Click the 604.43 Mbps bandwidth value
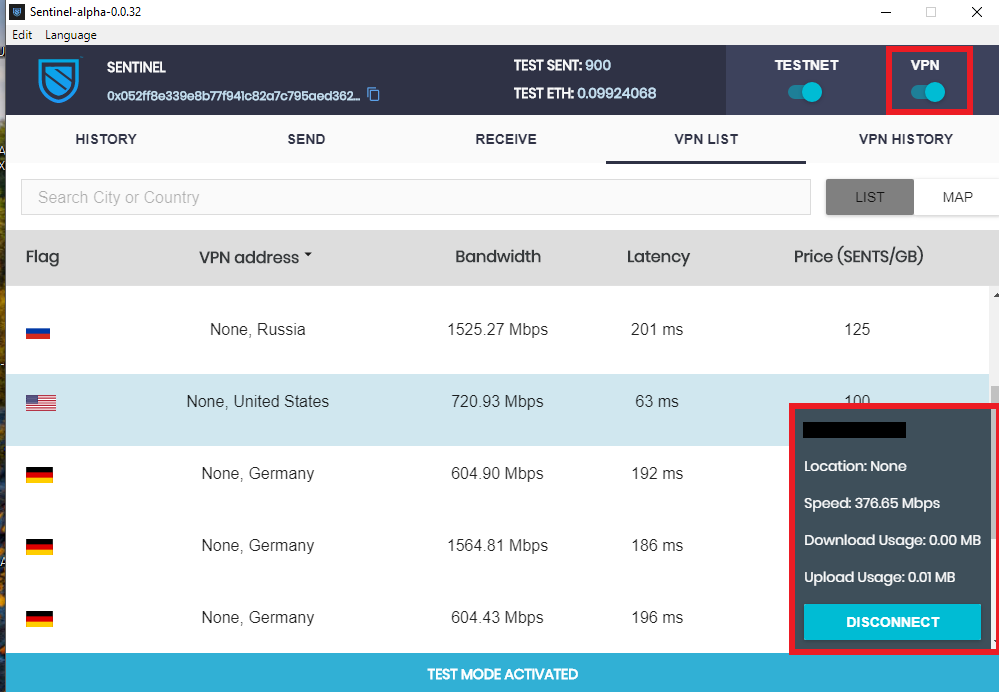Screen dimensions: 999x692 click(x=498, y=617)
